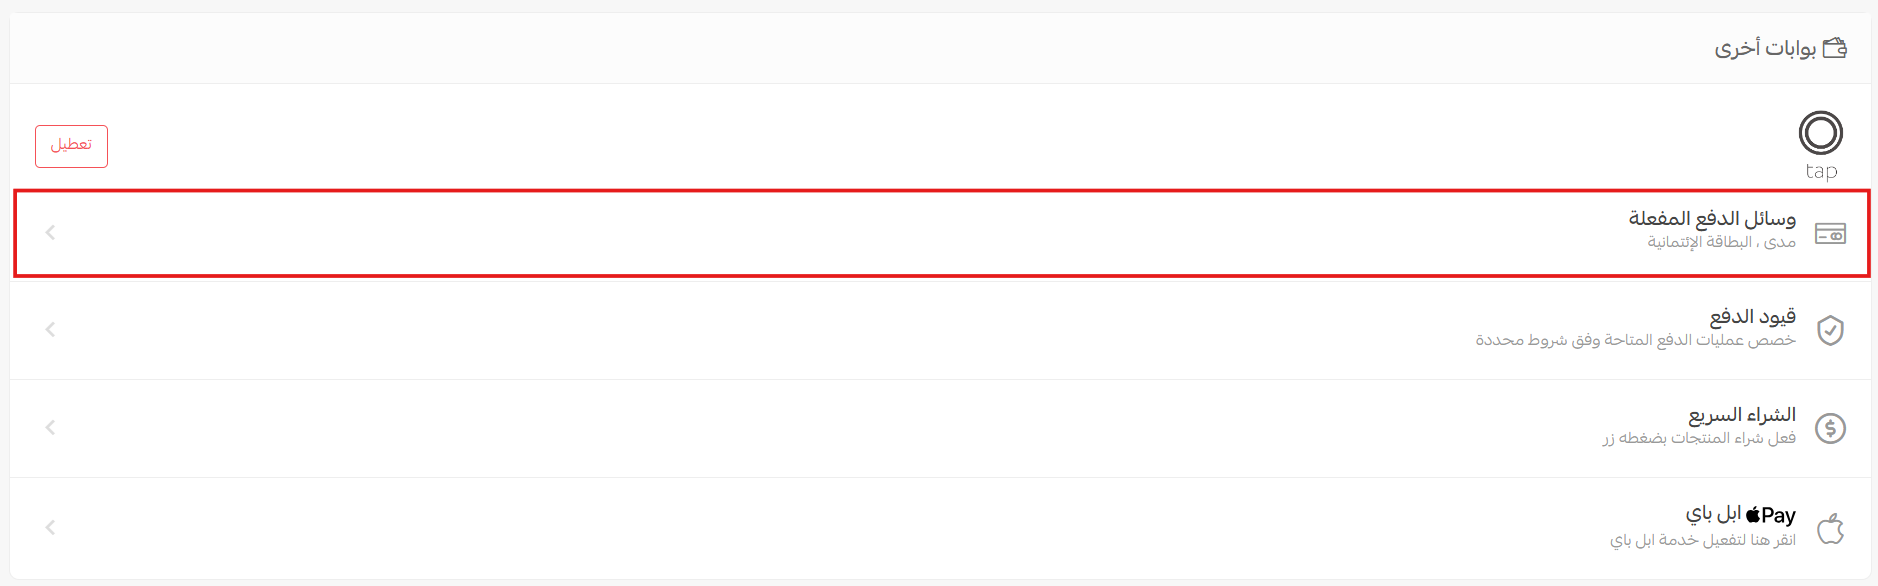Open the الشراء السريع option
The width and height of the screenshot is (1878, 586).
pyautogui.click(x=1742, y=415)
